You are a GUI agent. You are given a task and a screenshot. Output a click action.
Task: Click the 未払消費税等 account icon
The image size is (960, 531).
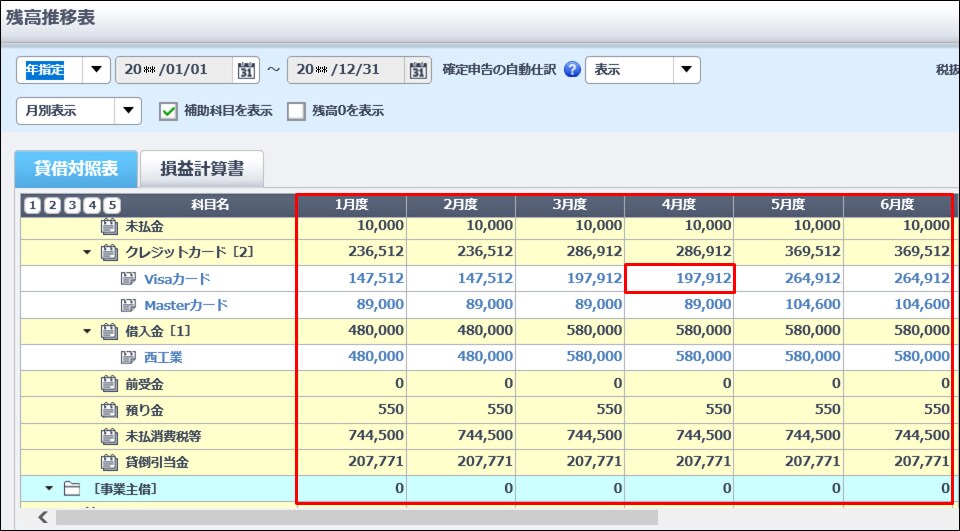pyautogui.click(x=109, y=436)
